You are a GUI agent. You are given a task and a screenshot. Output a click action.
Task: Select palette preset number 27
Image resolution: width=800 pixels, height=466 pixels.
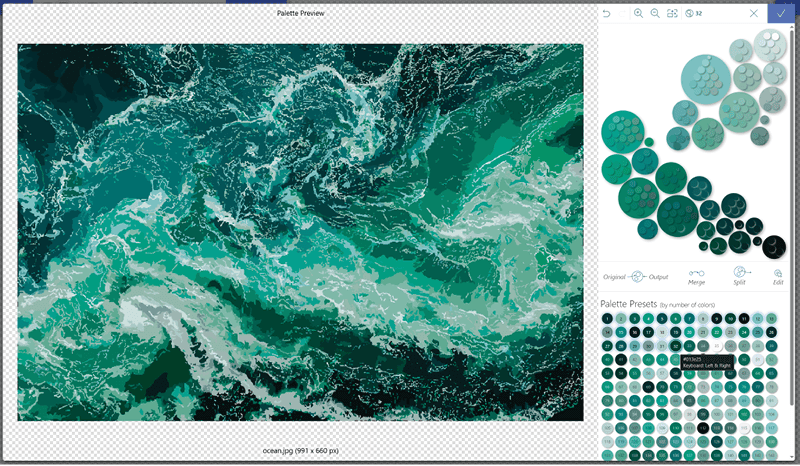click(607, 346)
